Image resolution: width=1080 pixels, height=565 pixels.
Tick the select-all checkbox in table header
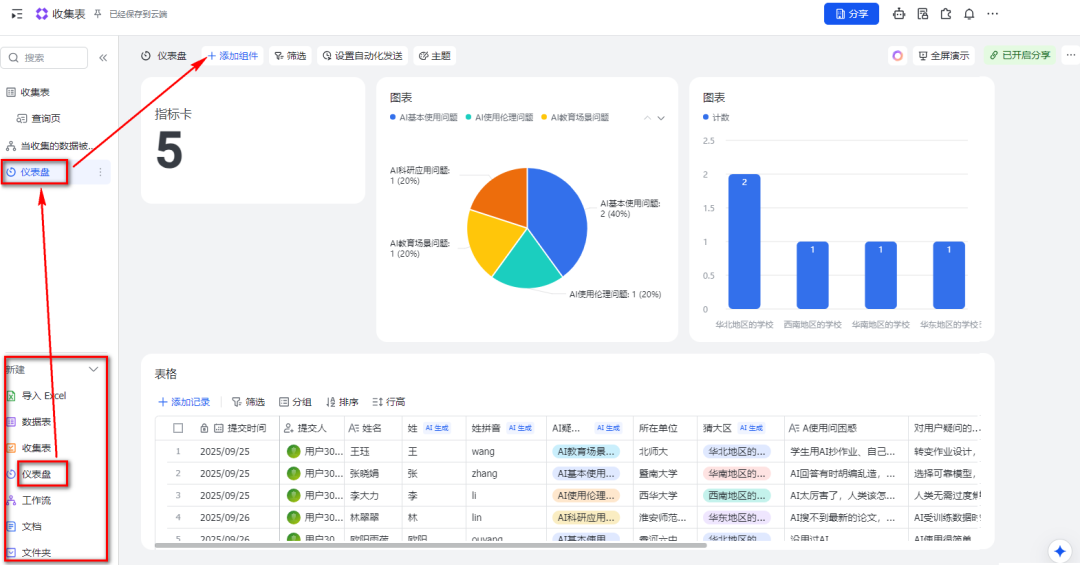[178, 428]
